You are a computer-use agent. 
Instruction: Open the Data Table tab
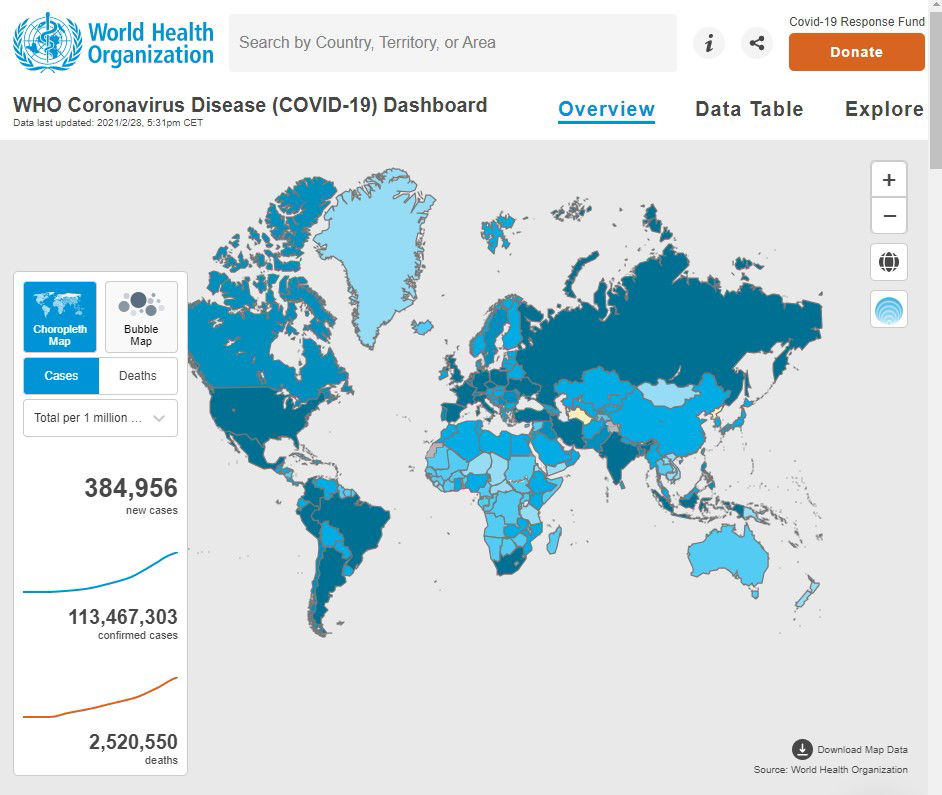coord(749,109)
